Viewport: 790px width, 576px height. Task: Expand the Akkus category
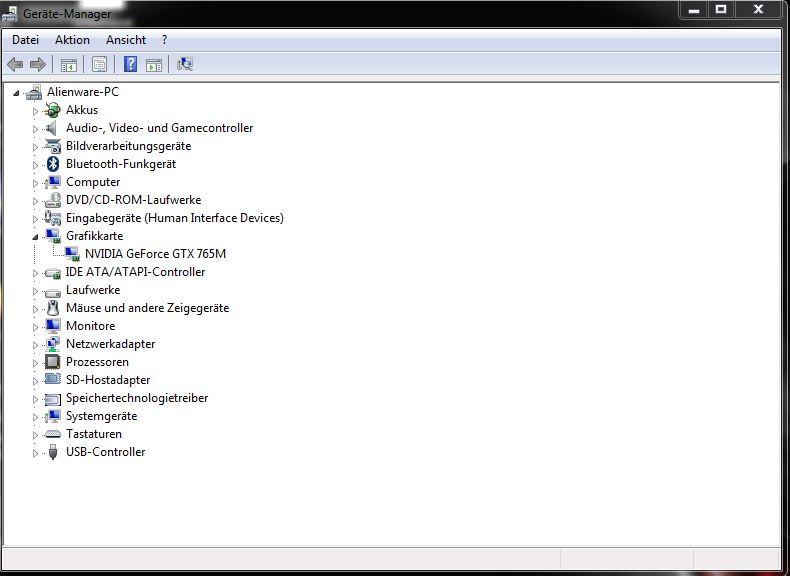(35, 111)
